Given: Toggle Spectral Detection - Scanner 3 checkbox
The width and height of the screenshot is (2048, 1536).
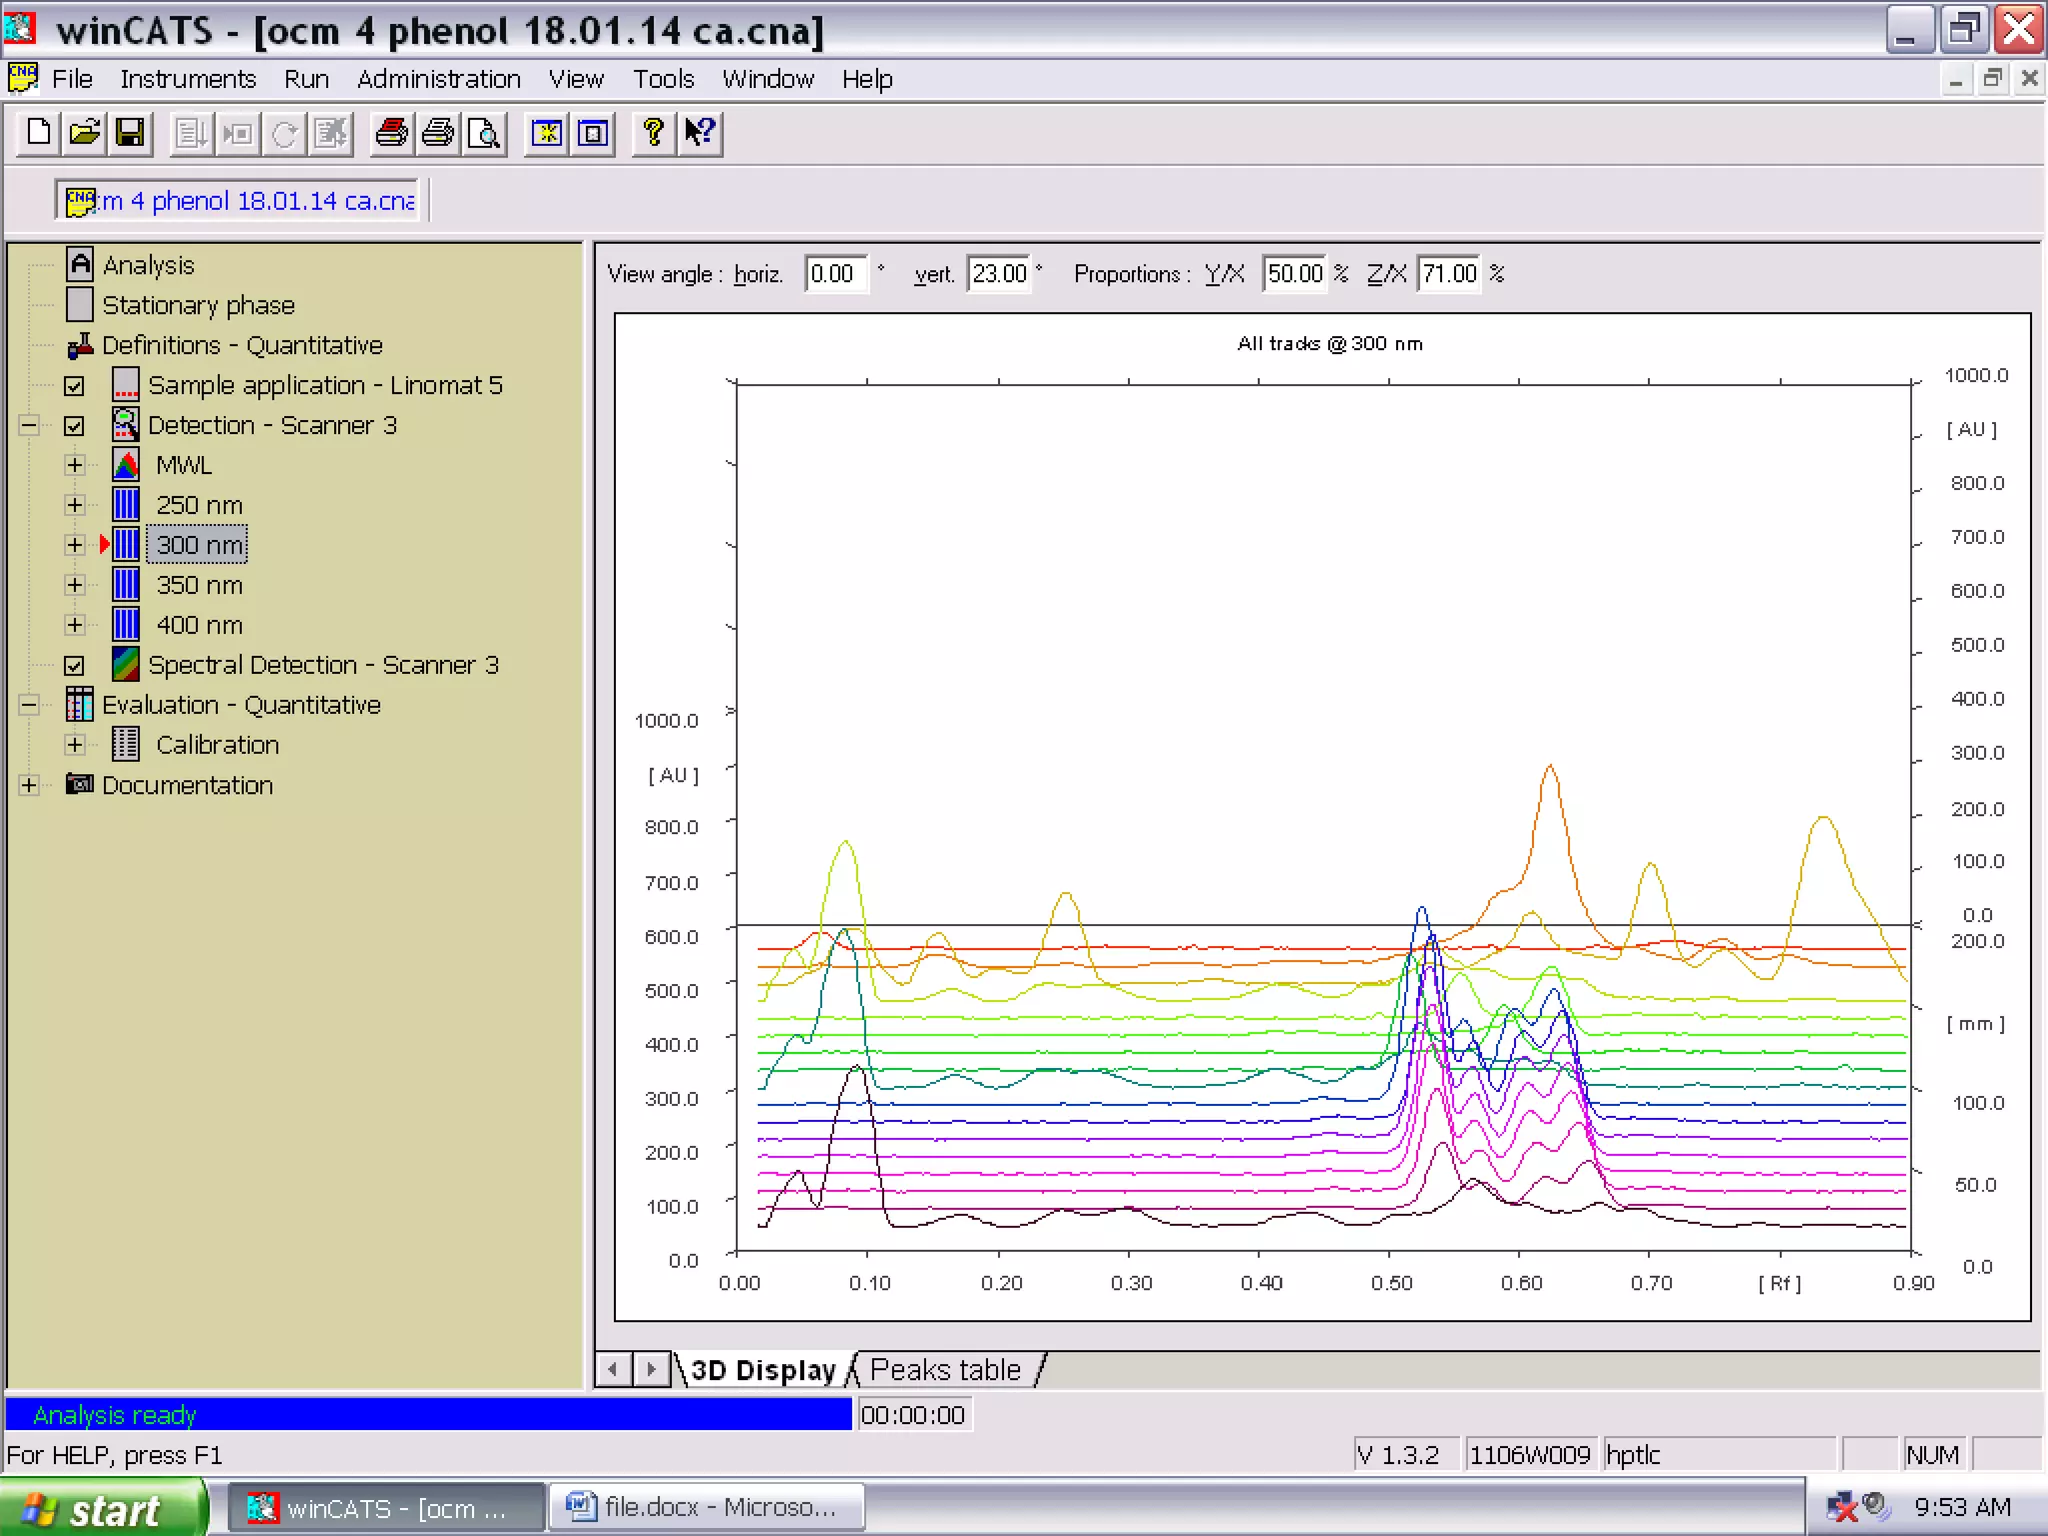Looking at the screenshot, I should point(74,666).
